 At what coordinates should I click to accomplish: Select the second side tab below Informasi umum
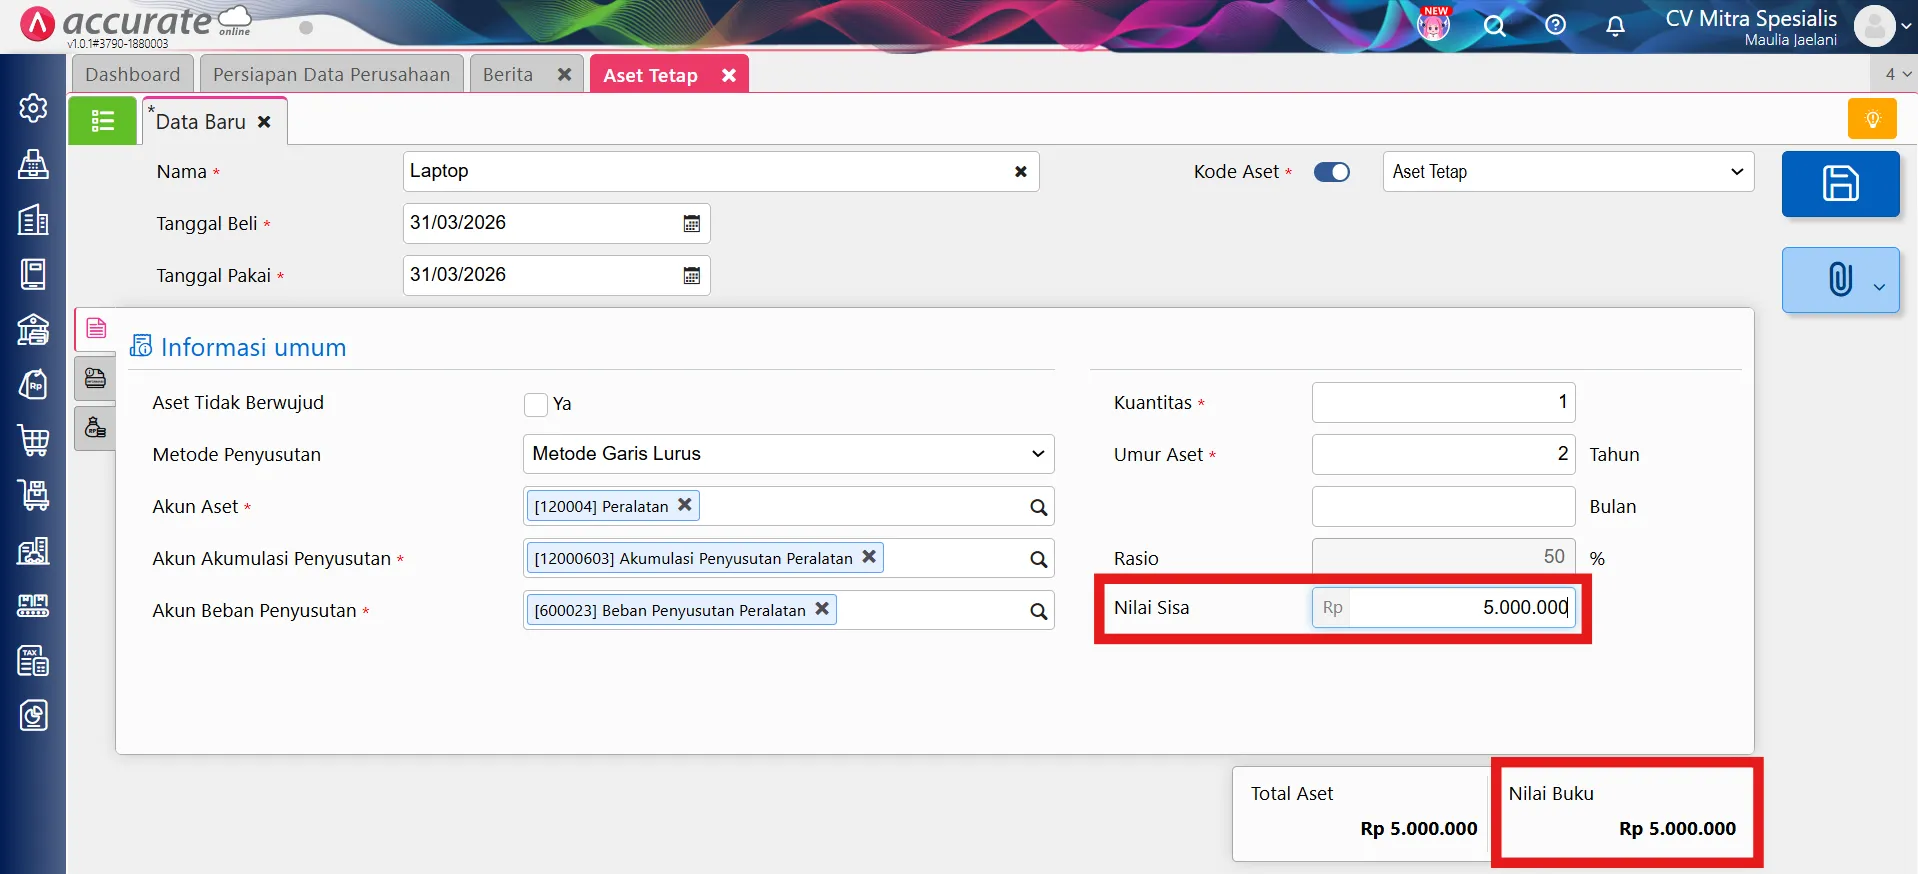pos(95,378)
